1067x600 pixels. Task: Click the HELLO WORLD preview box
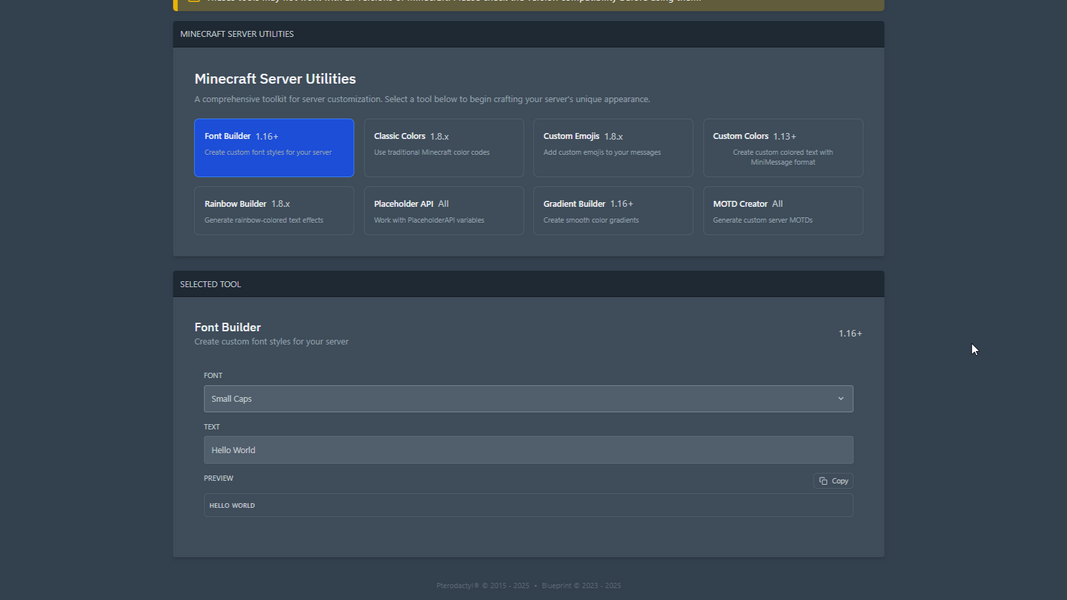click(x=528, y=505)
